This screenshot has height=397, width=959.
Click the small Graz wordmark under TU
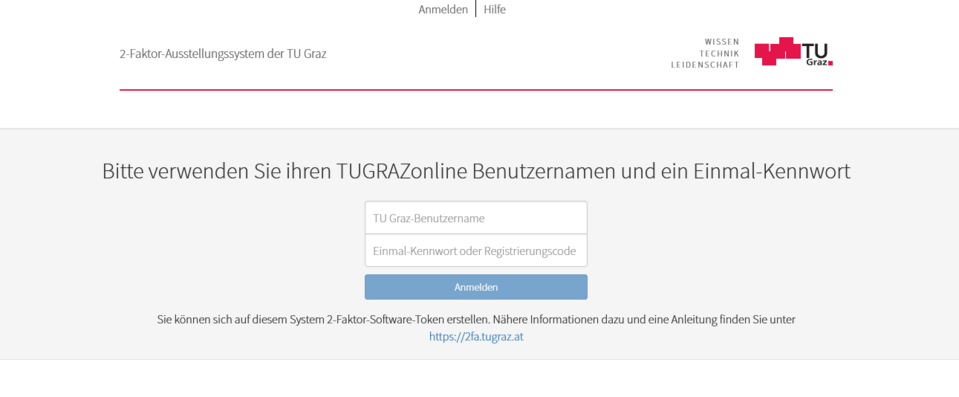[x=816, y=62]
